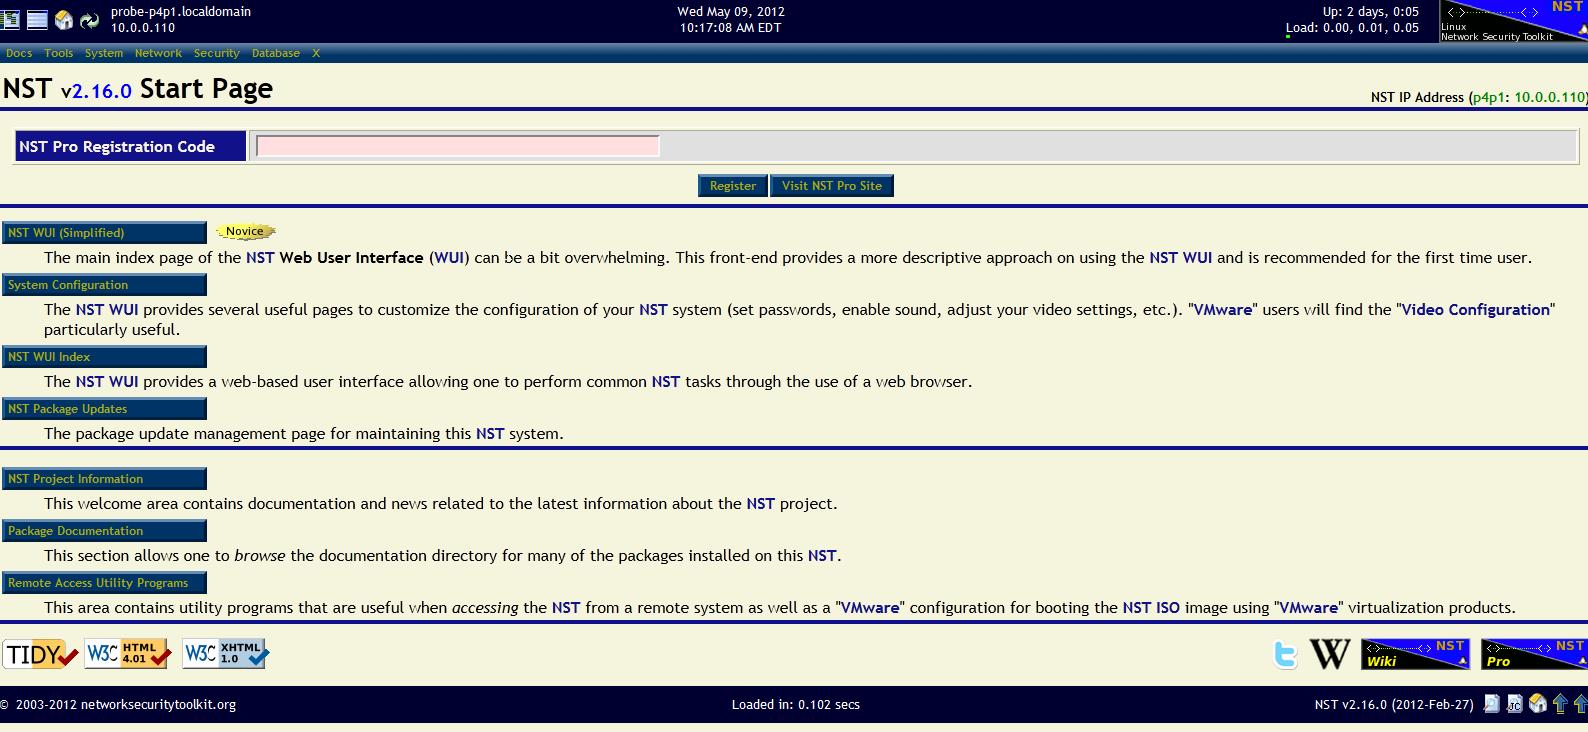Image resolution: width=1588 pixels, height=732 pixels.
Task: Click the 2003-2012 networksecuritytoolkit.org copyright text
Action: [x=118, y=704]
